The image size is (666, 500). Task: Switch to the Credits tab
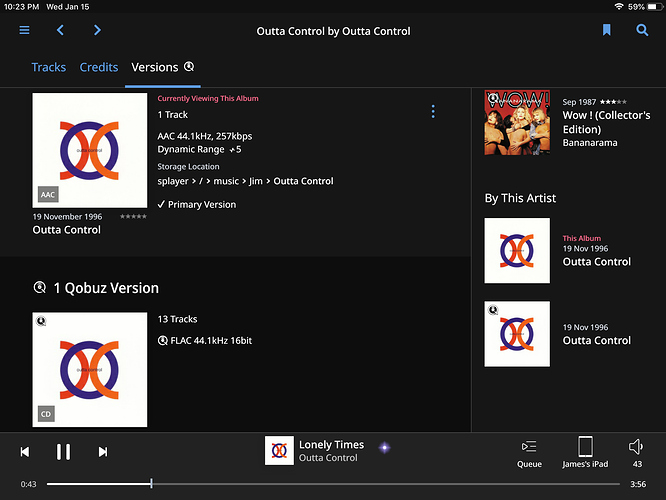pos(99,67)
